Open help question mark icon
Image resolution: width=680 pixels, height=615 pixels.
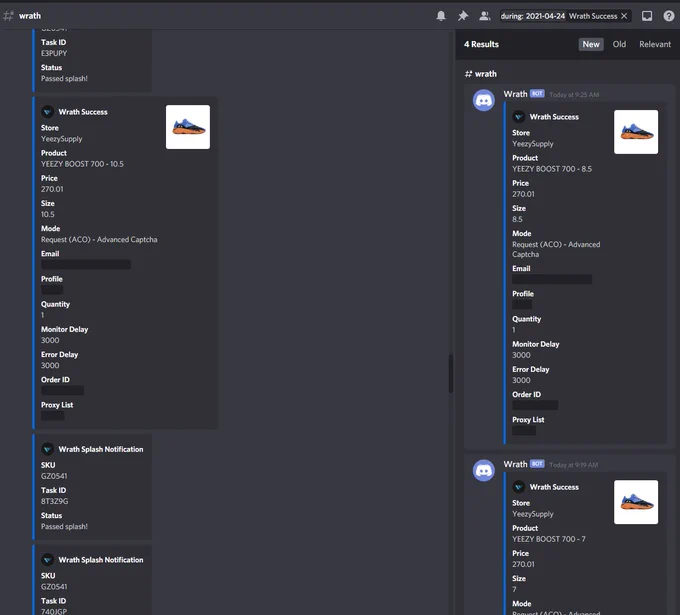(x=669, y=16)
